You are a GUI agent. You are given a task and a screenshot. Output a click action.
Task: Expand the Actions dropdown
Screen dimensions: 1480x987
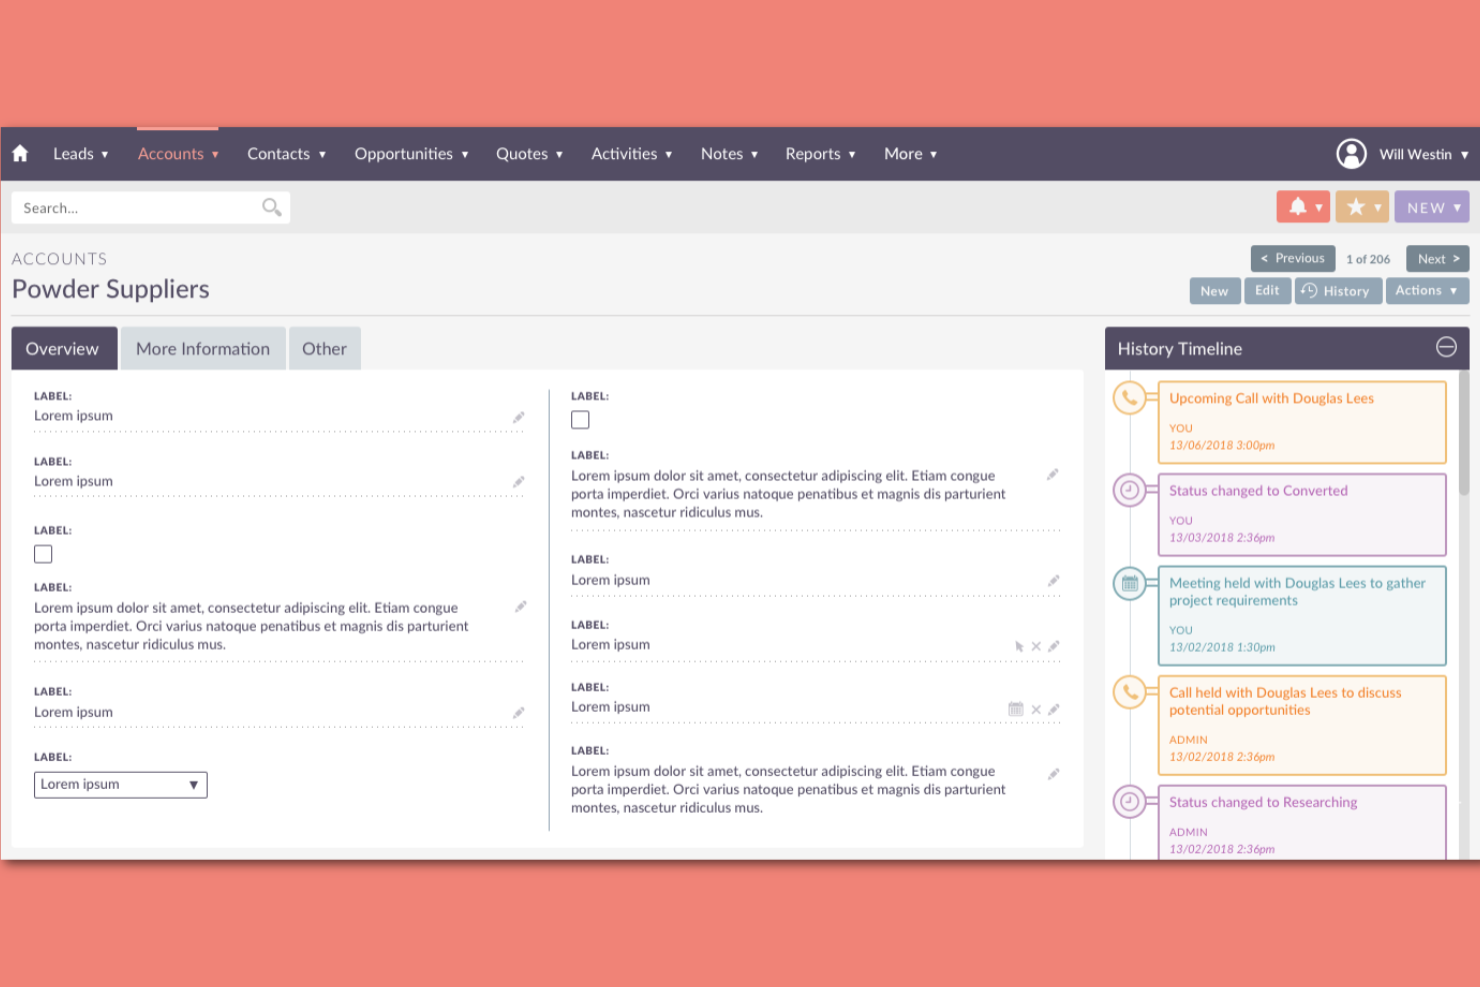coord(1427,290)
